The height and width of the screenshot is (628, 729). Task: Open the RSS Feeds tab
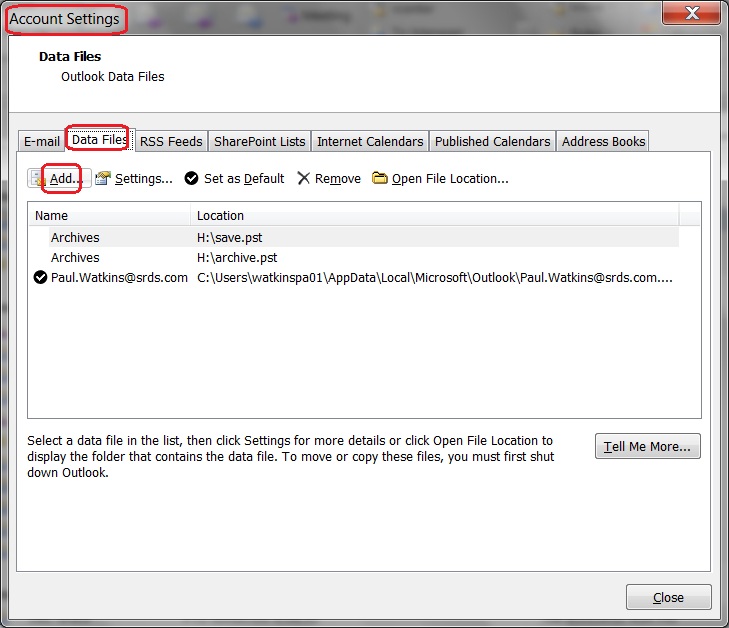171,141
